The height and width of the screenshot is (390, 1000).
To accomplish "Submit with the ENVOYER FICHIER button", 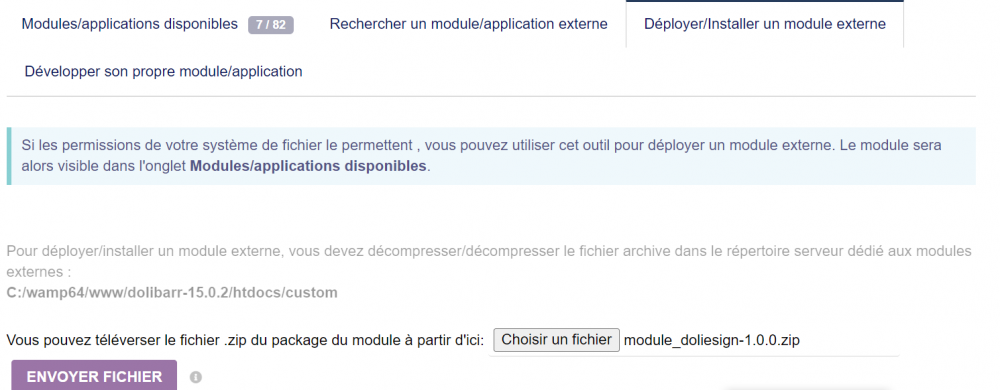I will point(94,377).
